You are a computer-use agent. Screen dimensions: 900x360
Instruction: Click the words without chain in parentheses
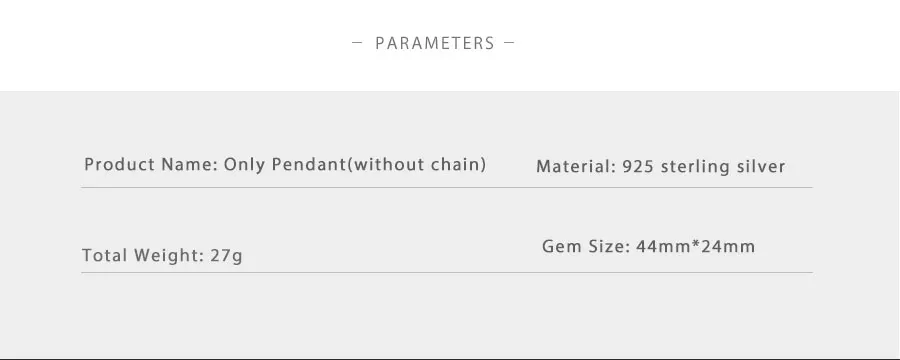tap(419, 165)
